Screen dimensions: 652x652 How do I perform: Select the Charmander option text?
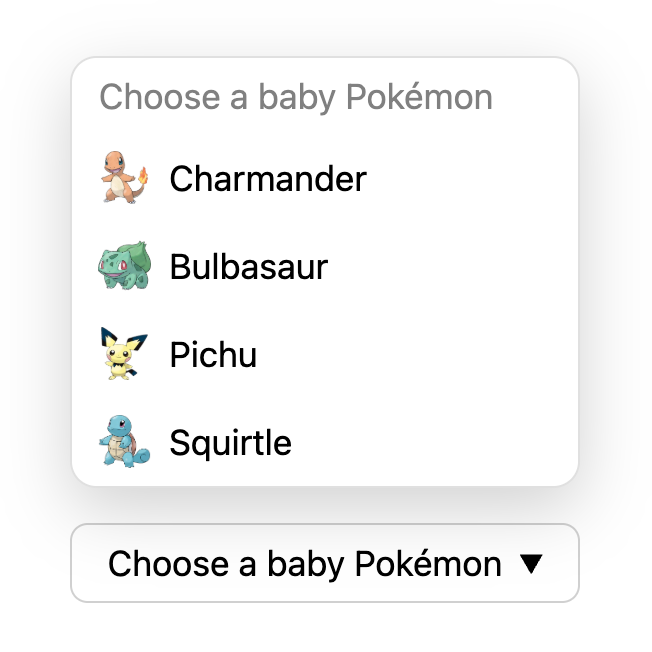point(268,179)
